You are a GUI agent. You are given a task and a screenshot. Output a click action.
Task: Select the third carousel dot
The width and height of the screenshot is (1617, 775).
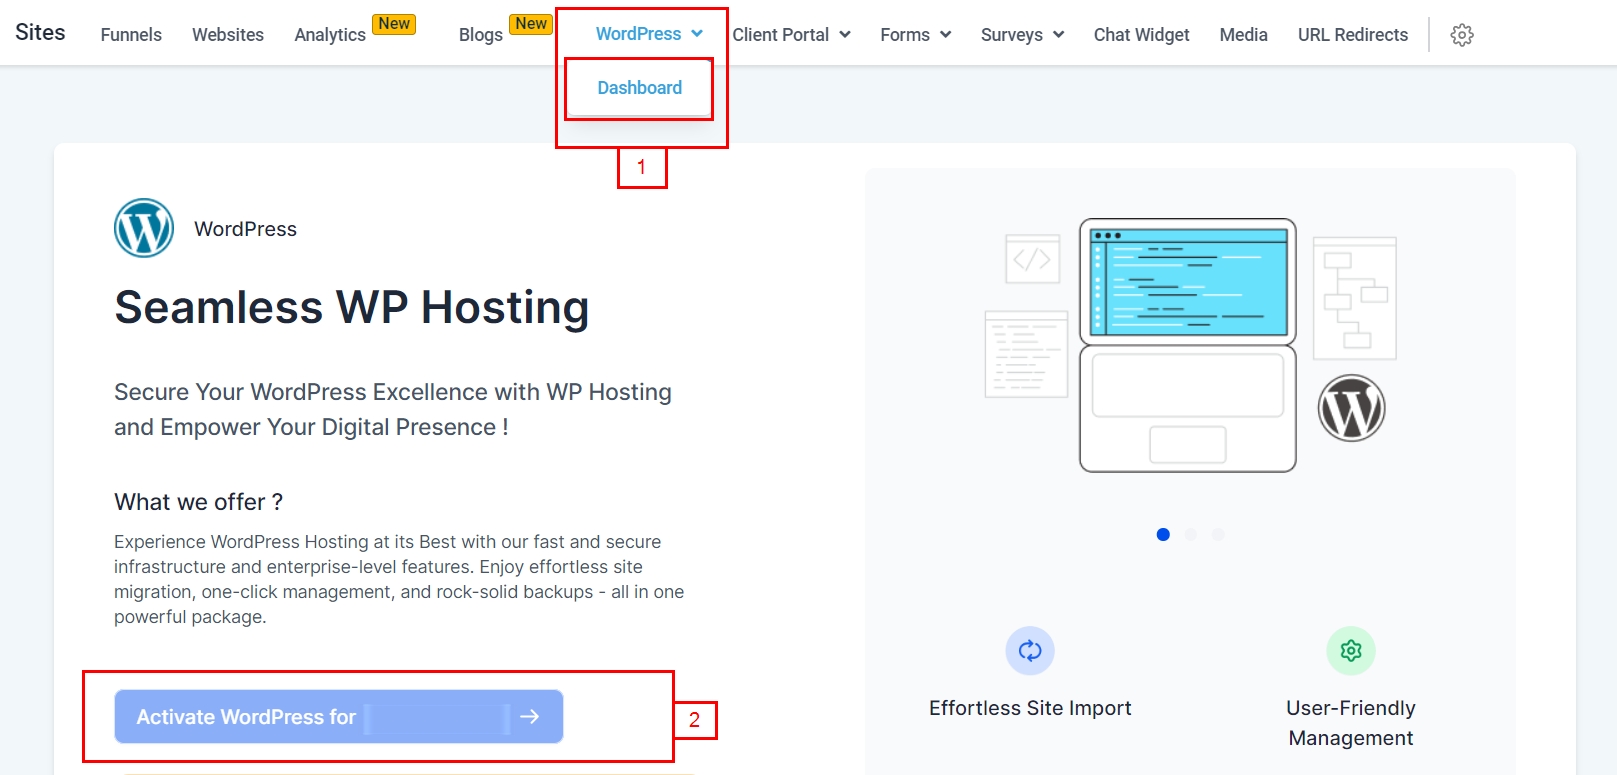(x=1217, y=535)
